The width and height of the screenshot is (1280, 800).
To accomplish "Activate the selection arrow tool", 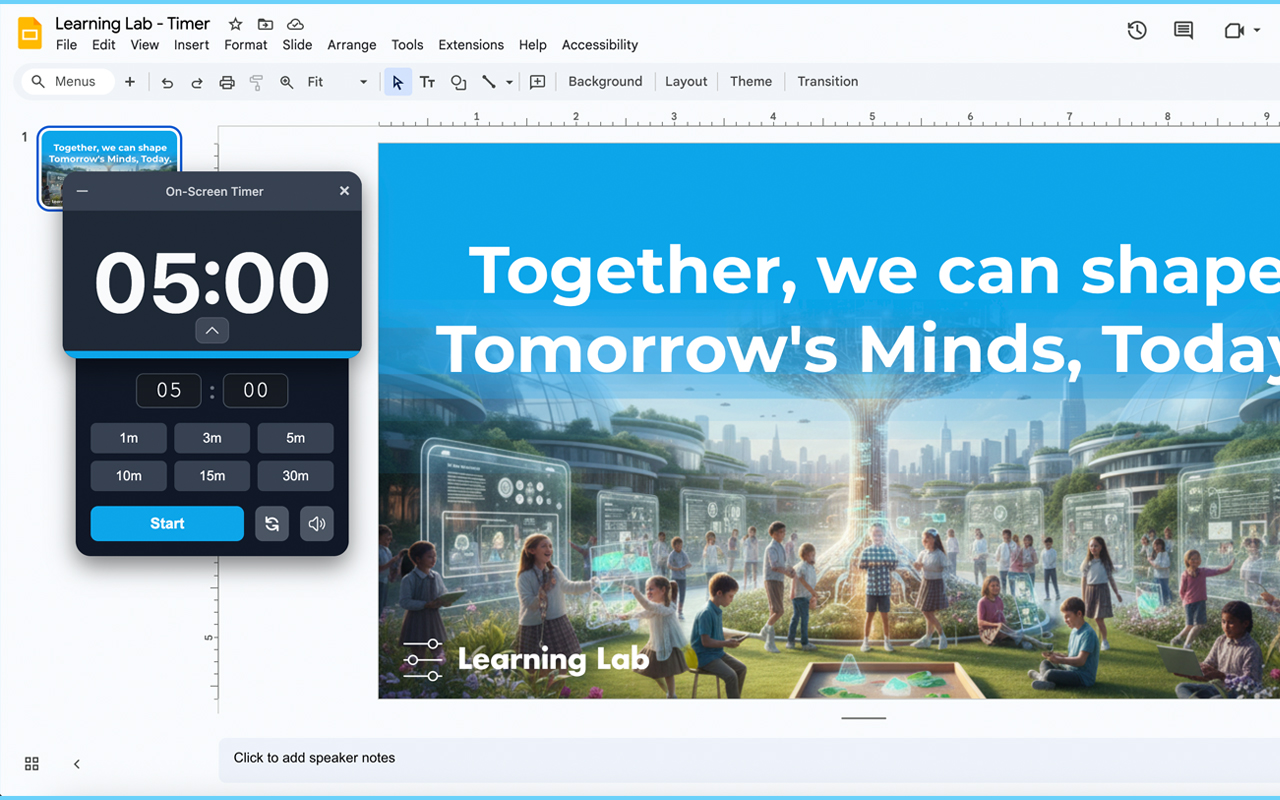I will [x=397, y=82].
